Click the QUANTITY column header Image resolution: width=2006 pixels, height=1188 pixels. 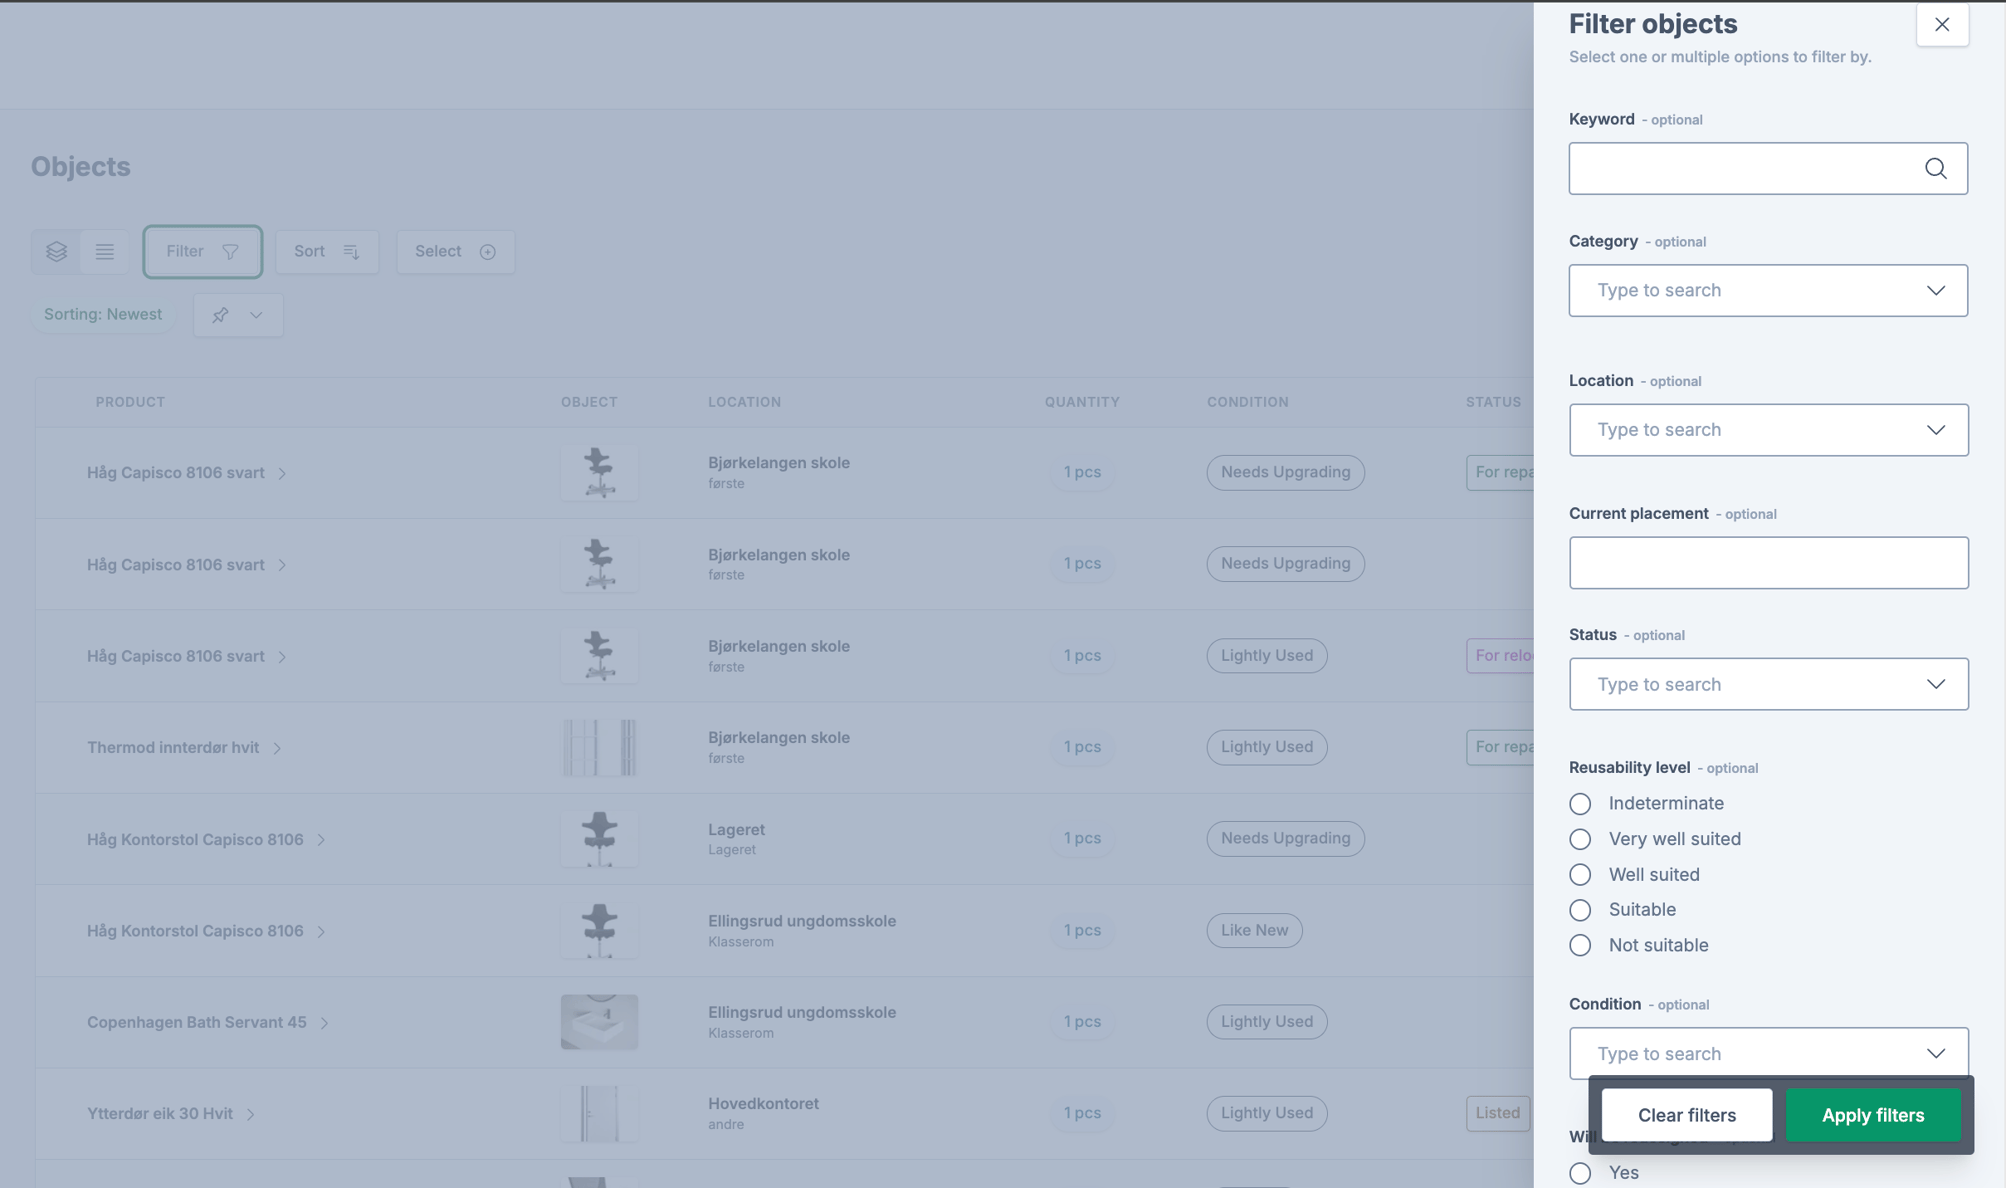[1082, 402]
